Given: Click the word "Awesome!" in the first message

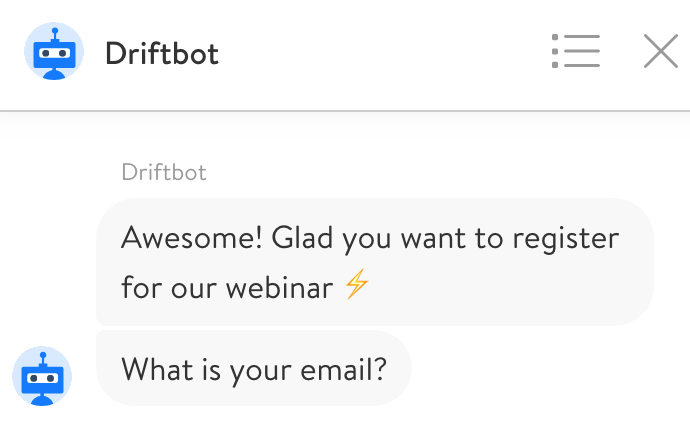Looking at the screenshot, I should click(x=178, y=240).
